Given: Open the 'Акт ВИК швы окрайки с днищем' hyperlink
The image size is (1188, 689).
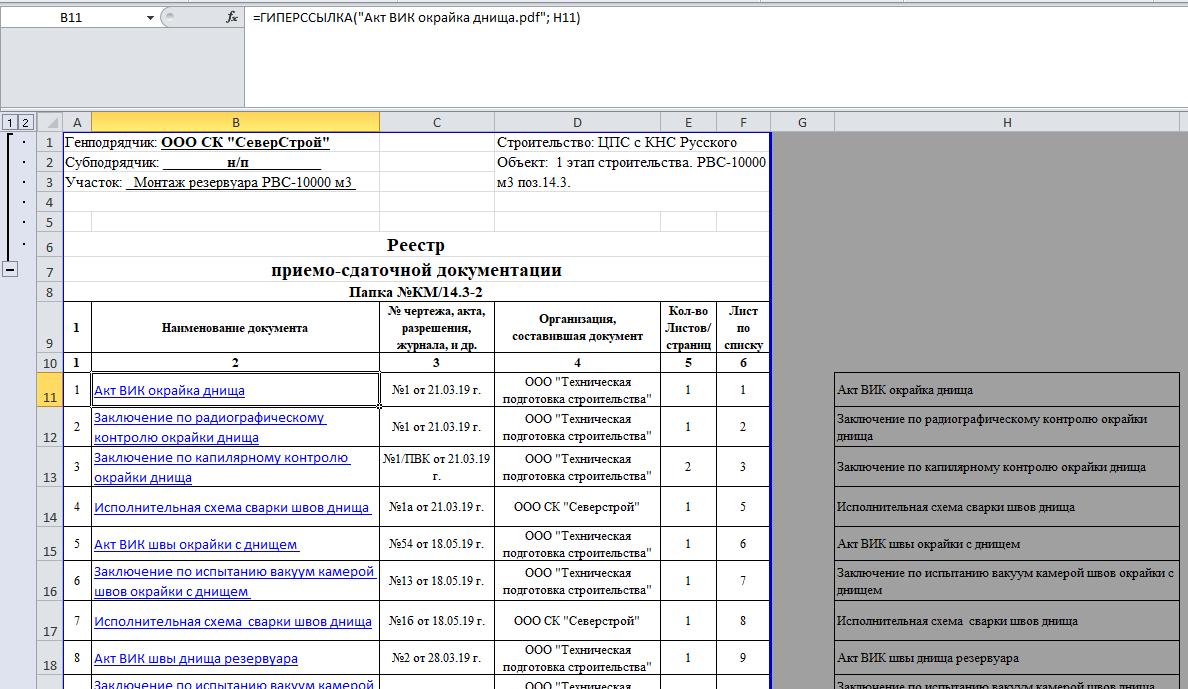Looking at the screenshot, I should click(x=196, y=545).
